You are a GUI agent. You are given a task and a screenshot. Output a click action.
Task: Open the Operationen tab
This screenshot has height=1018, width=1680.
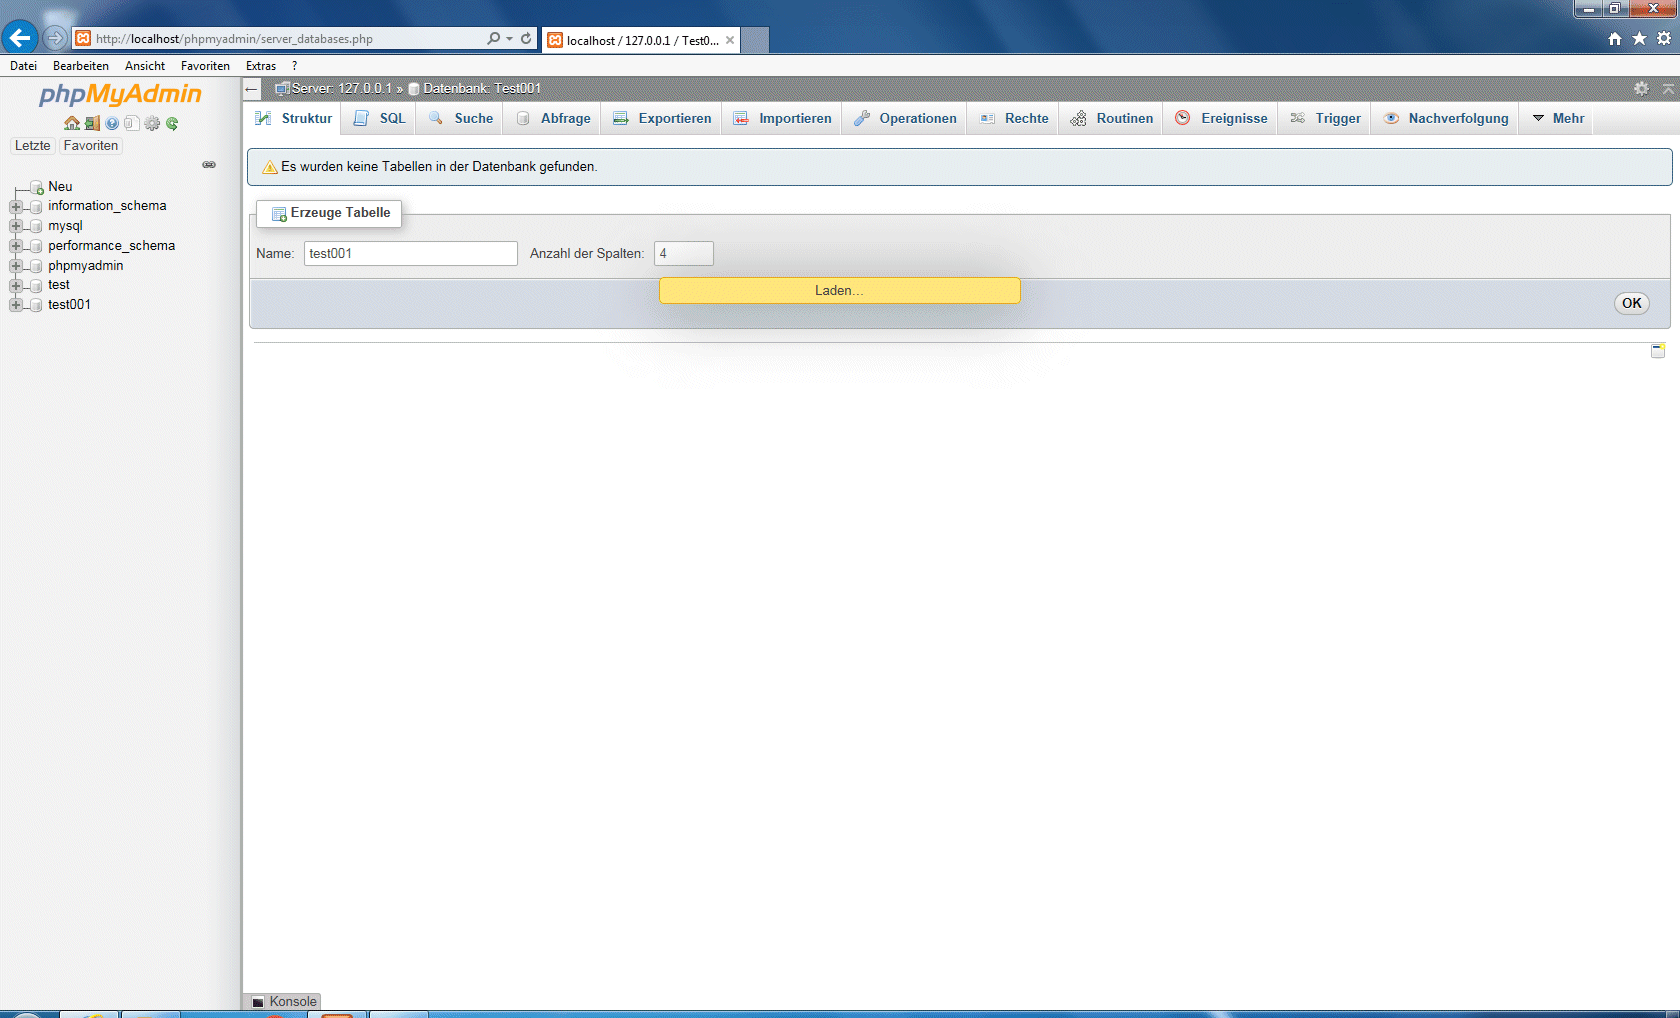coord(905,118)
